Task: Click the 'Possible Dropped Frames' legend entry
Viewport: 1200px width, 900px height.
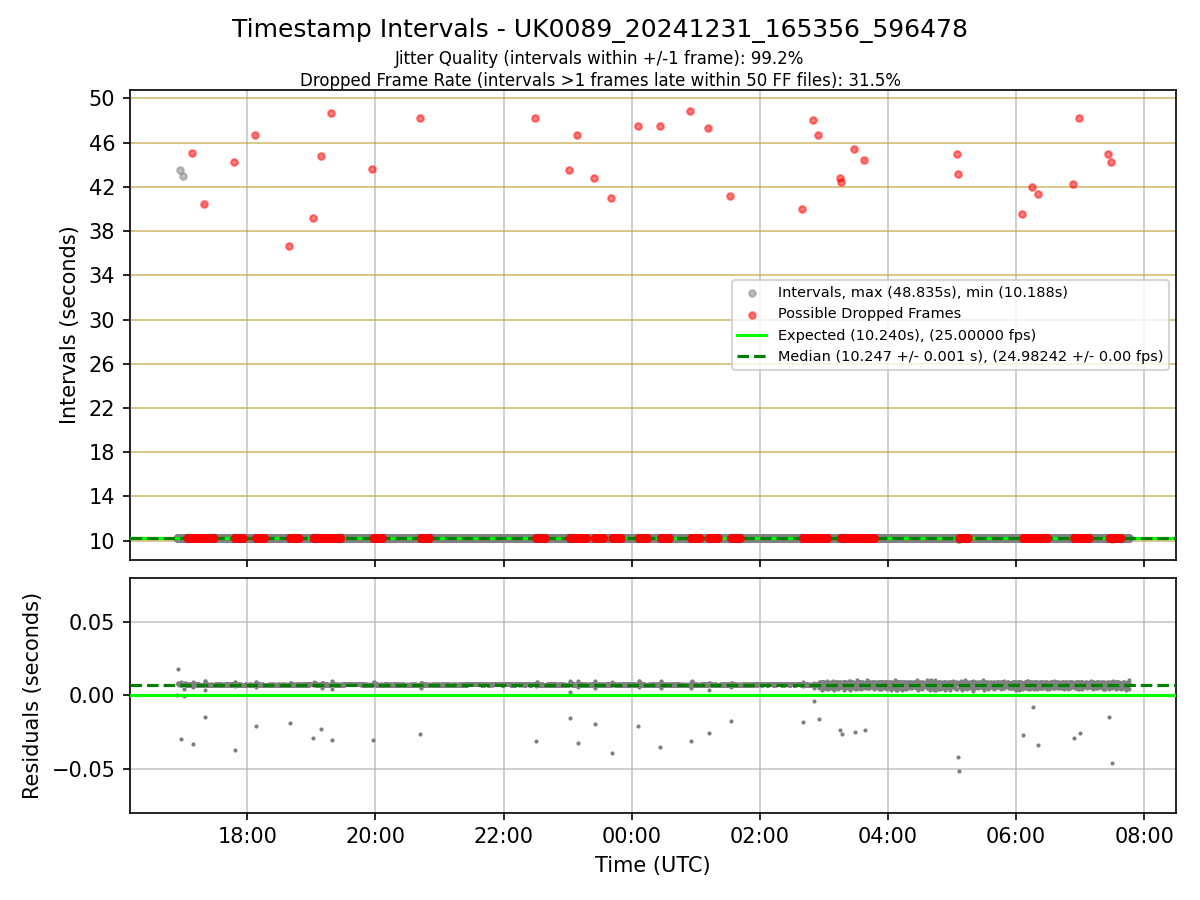Action: pos(869,313)
